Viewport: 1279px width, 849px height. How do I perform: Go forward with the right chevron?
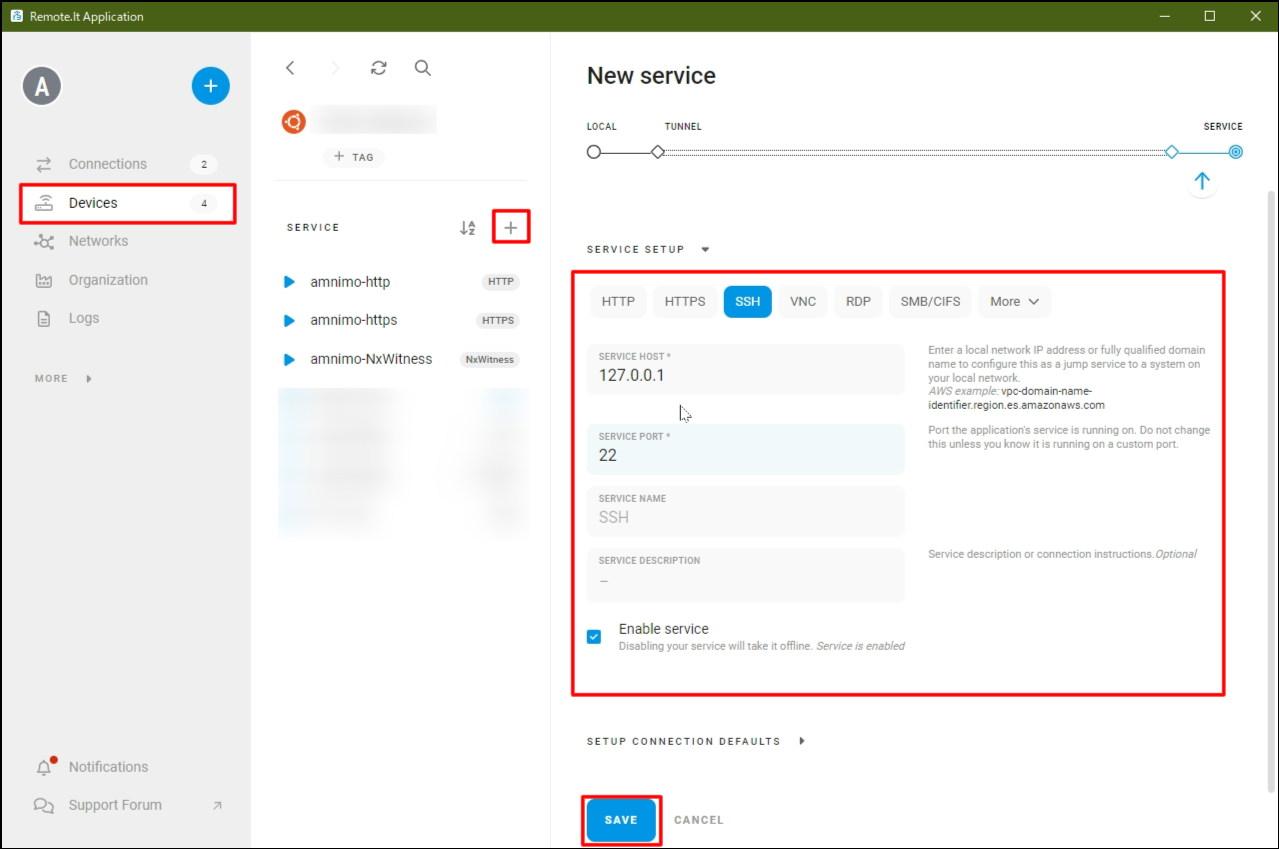click(335, 68)
